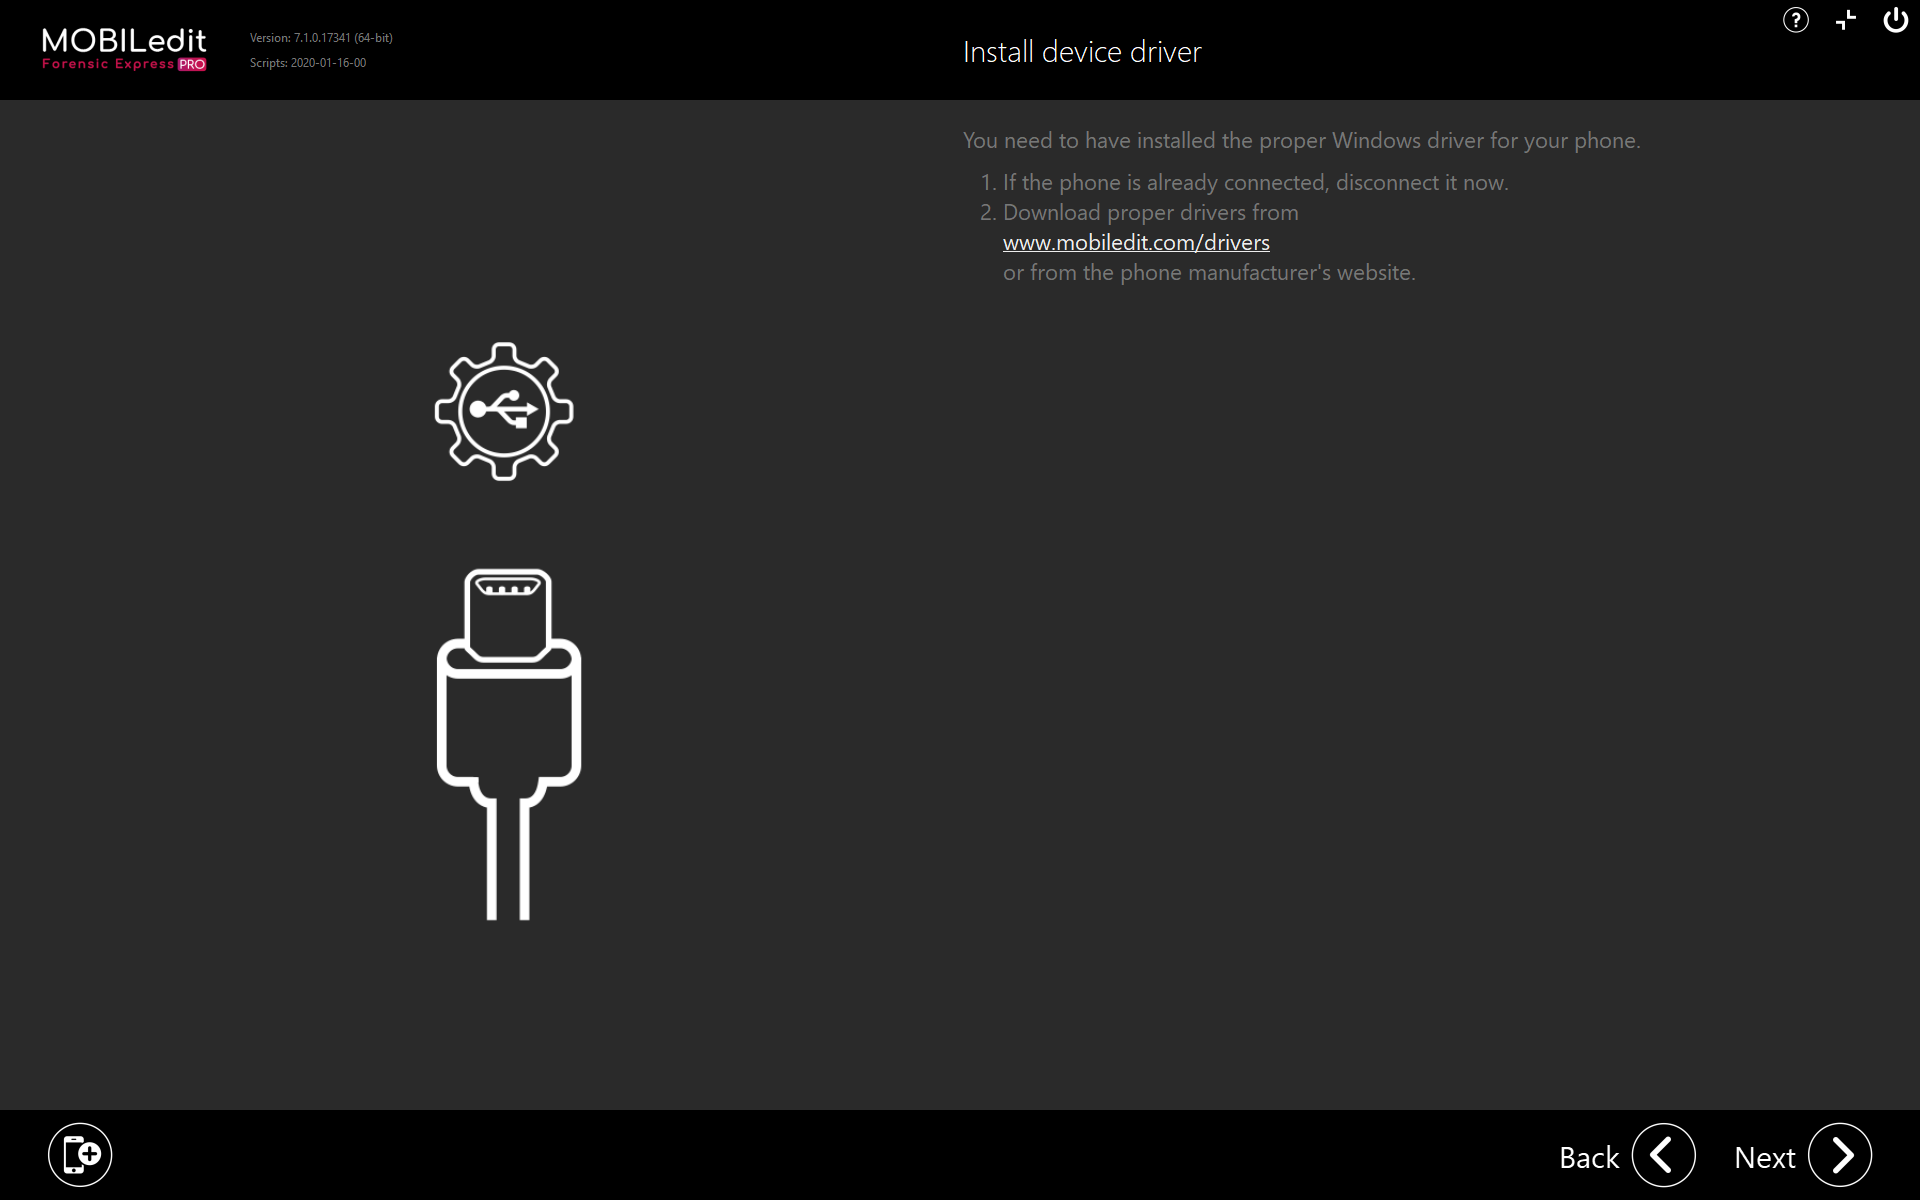The image size is (1920, 1200).
Task: Click the Download proper drivers from text
Action: click(x=1150, y=213)
